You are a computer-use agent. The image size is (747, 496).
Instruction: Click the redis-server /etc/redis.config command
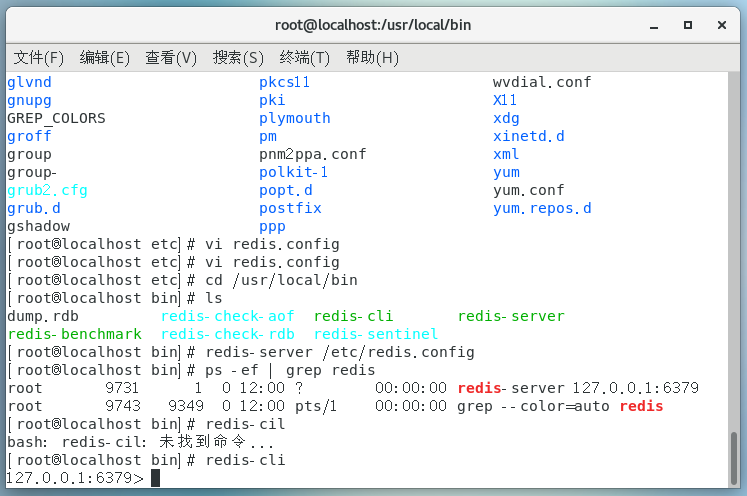(340, 353)
